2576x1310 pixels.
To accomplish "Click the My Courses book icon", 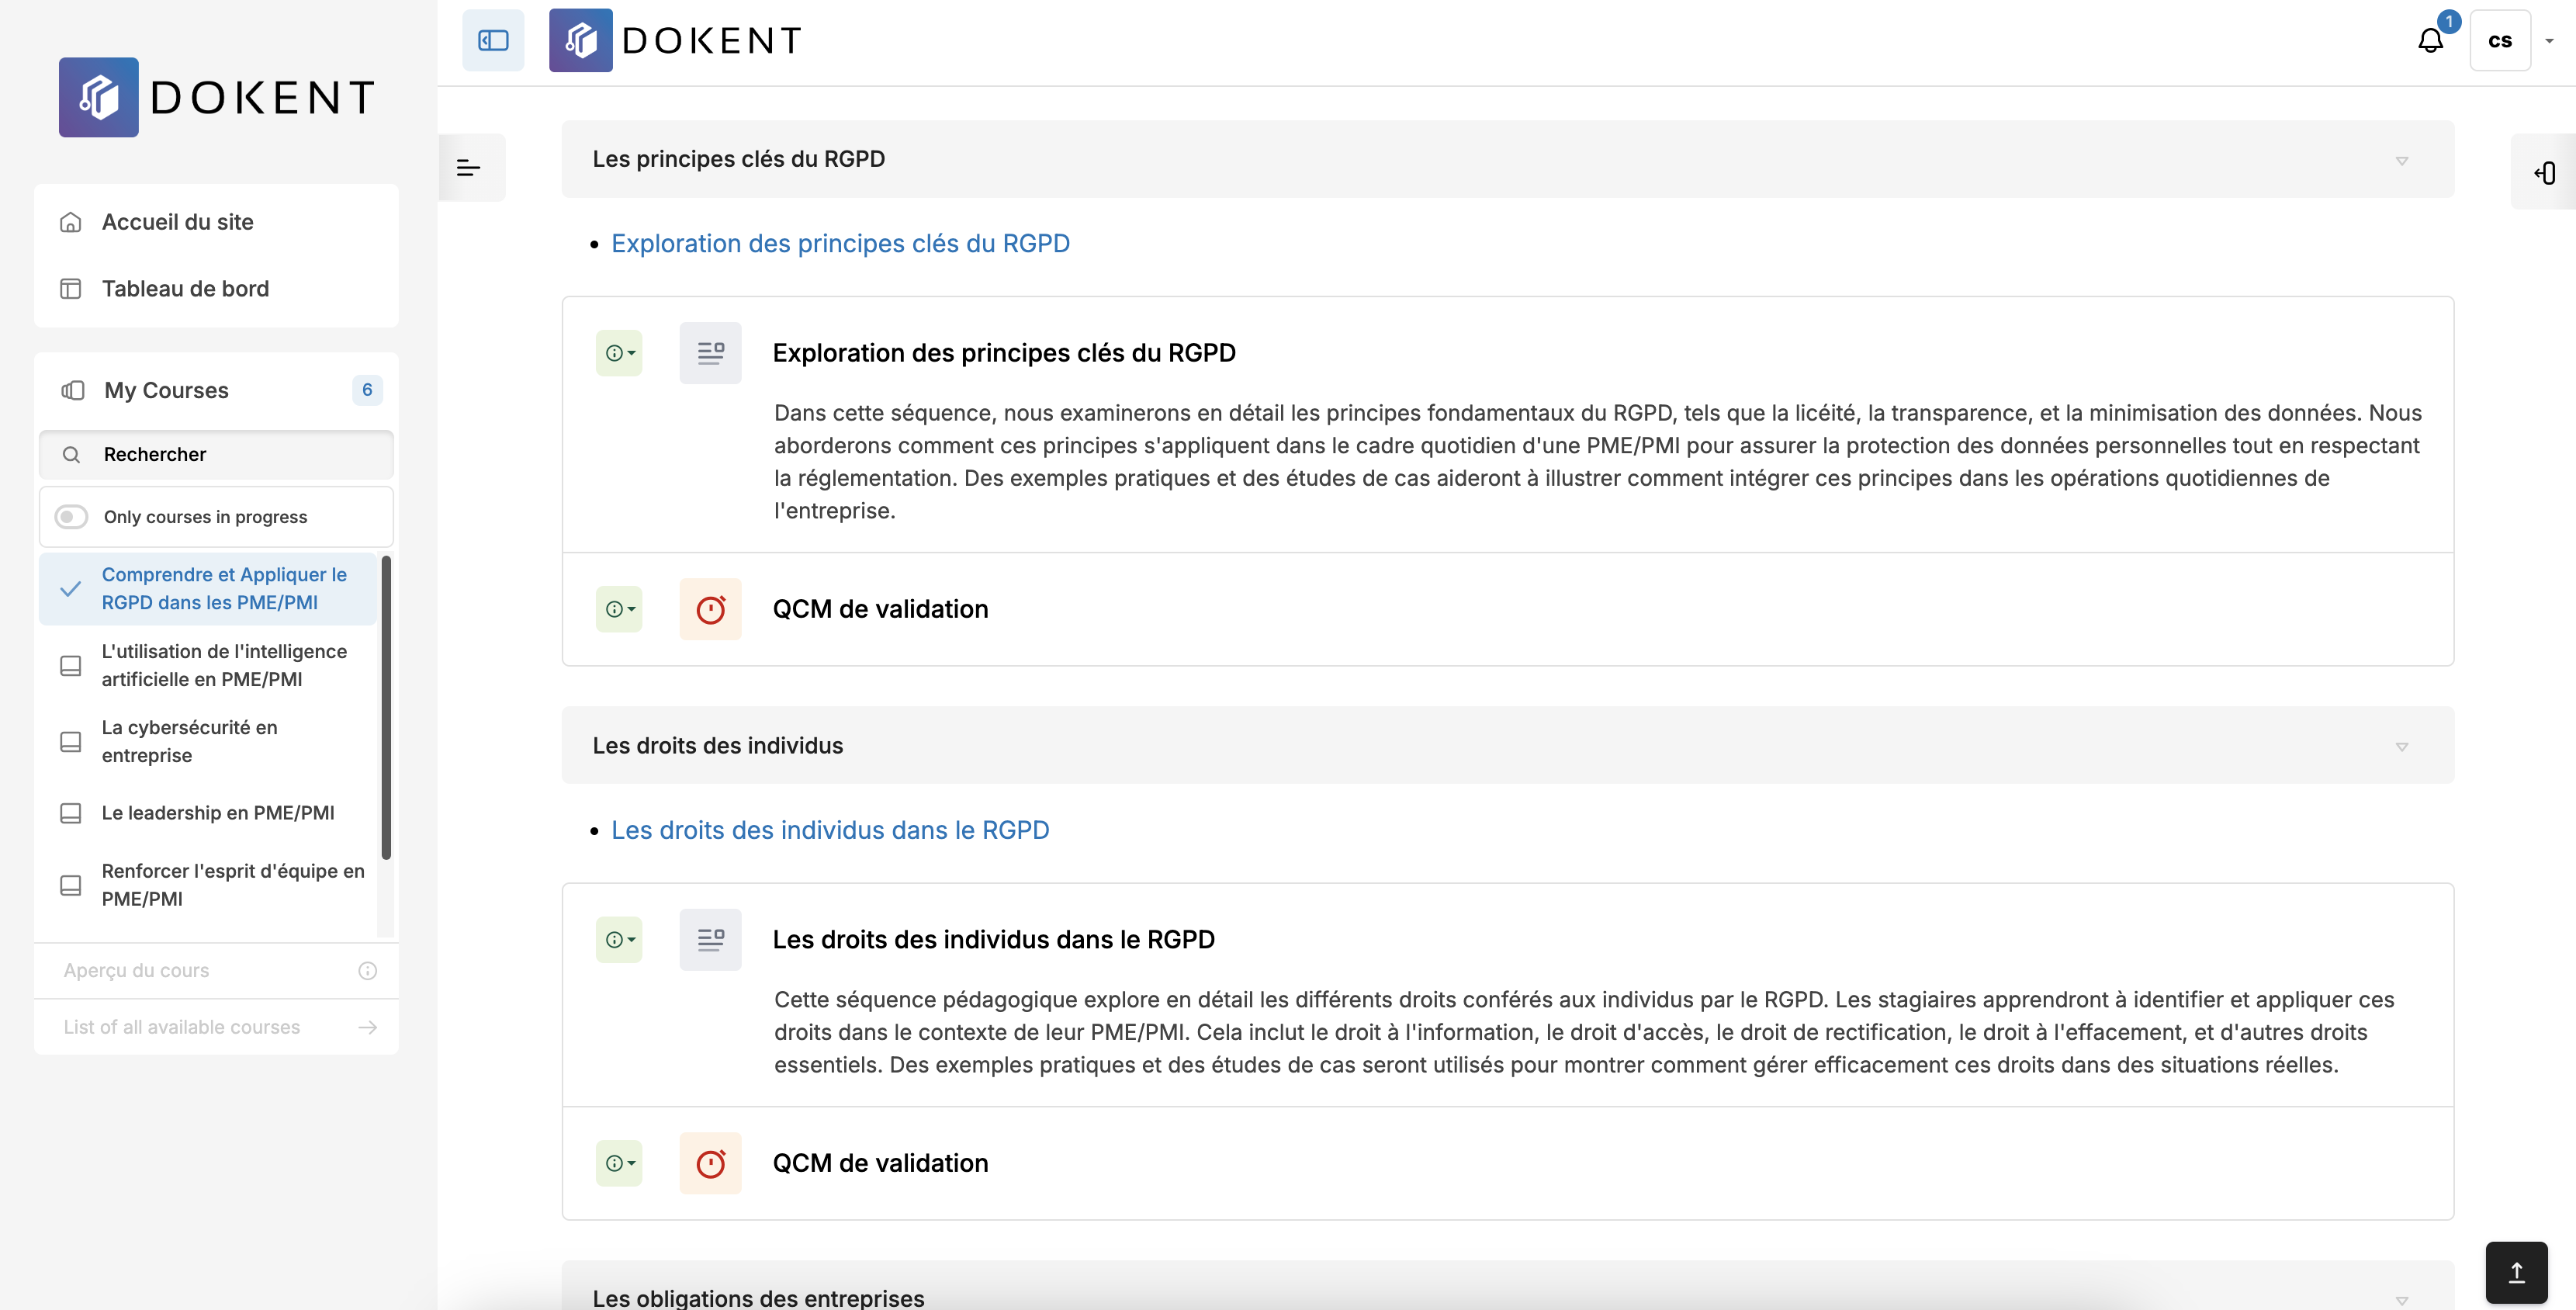I will coord(73,390).
